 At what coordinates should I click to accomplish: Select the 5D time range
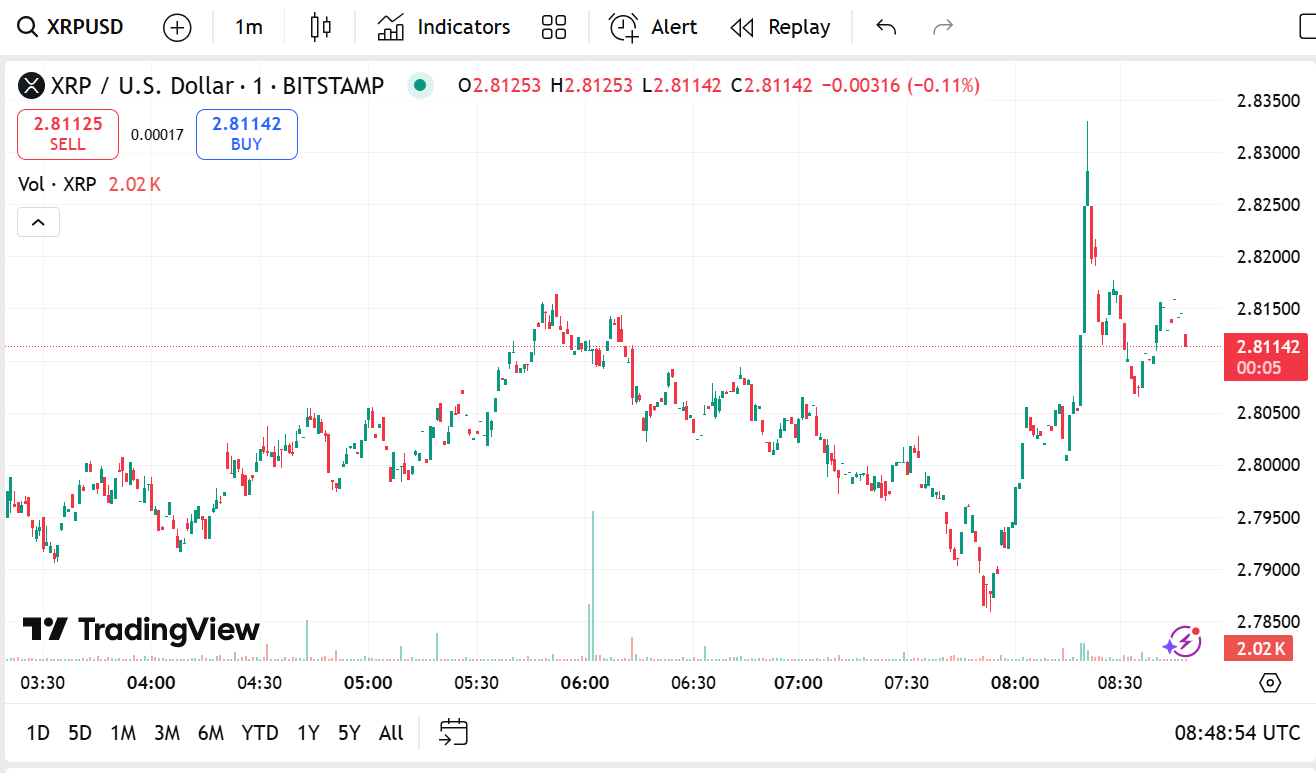tap(80, 733)
